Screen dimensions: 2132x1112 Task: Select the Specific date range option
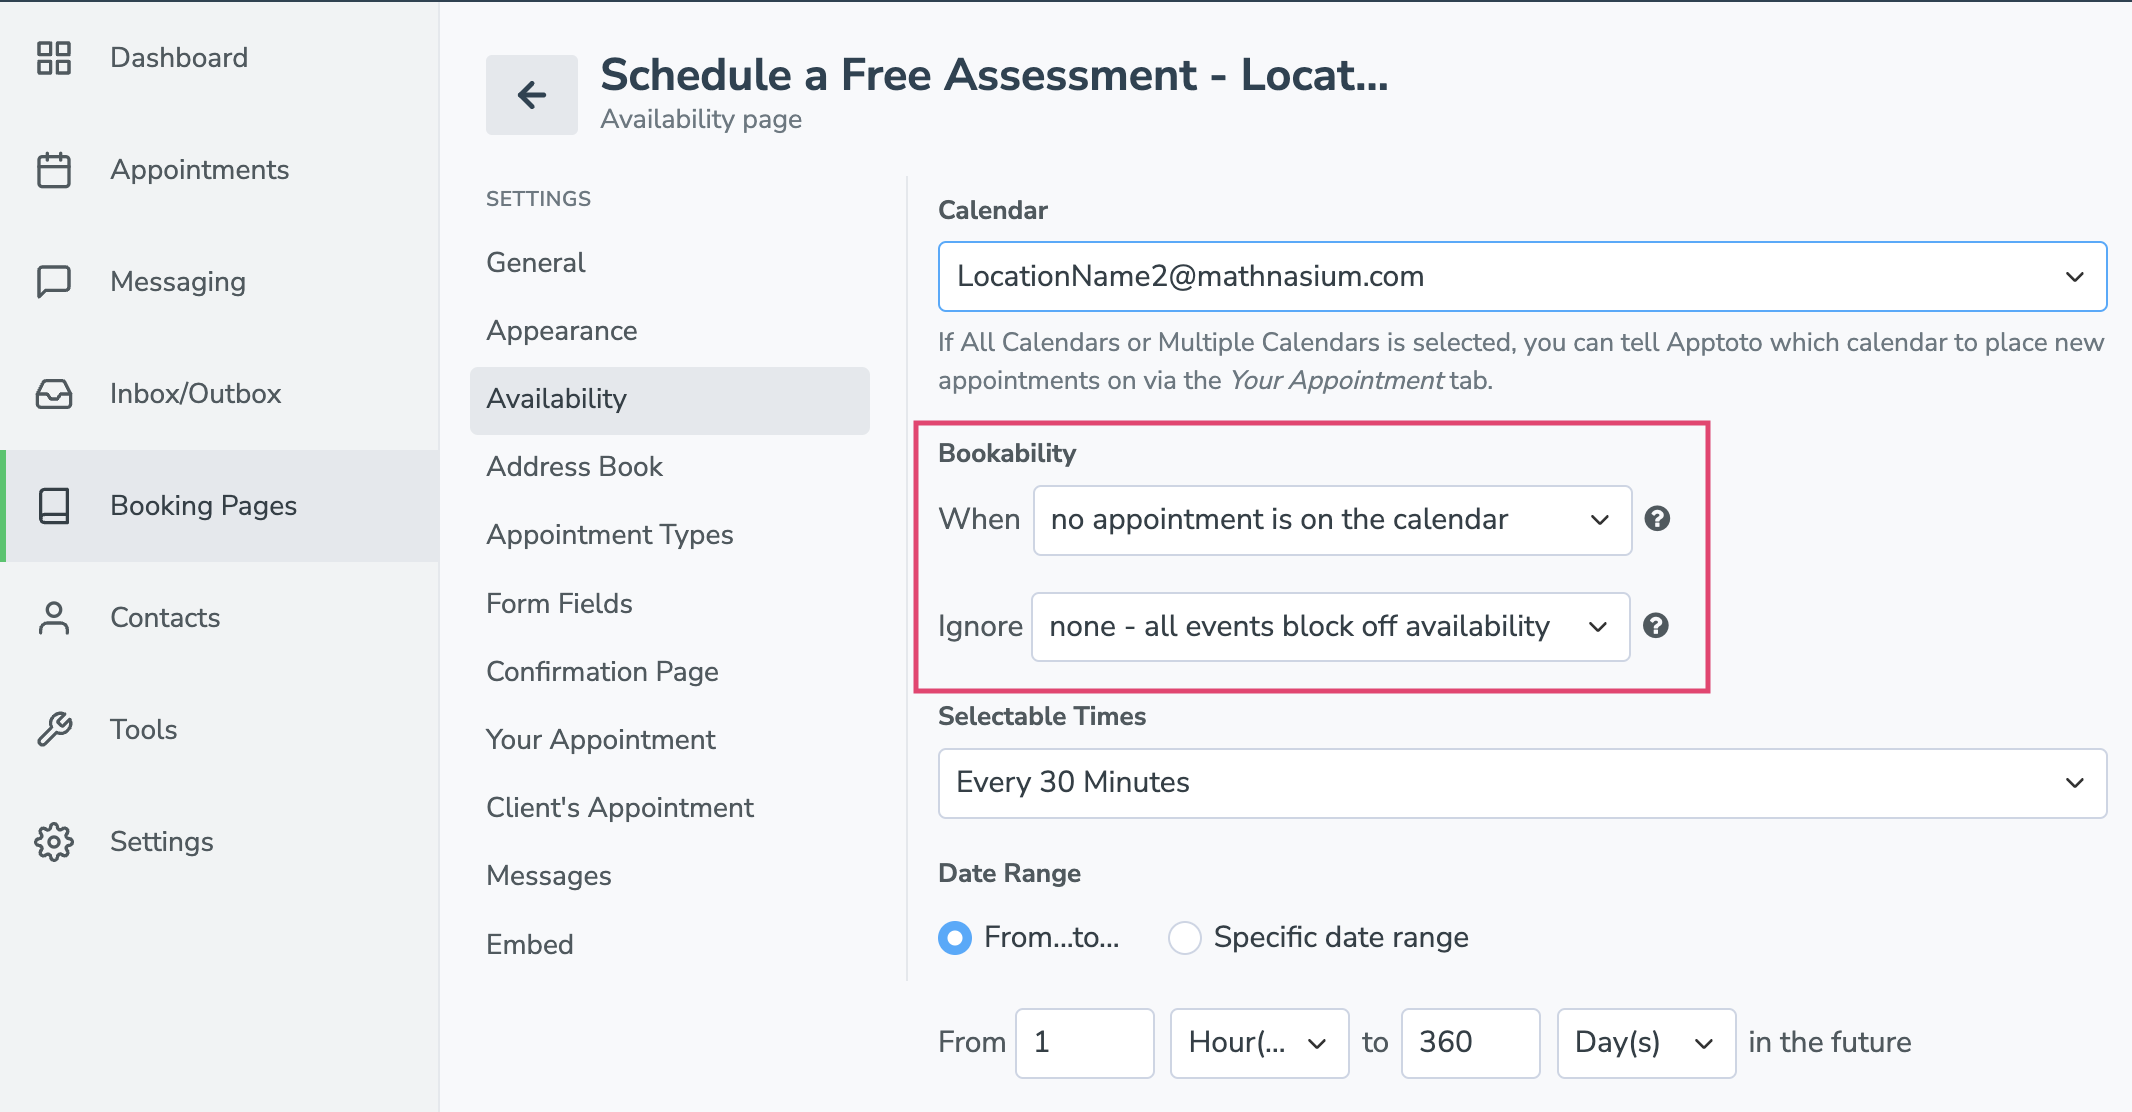pos(1185,938)
